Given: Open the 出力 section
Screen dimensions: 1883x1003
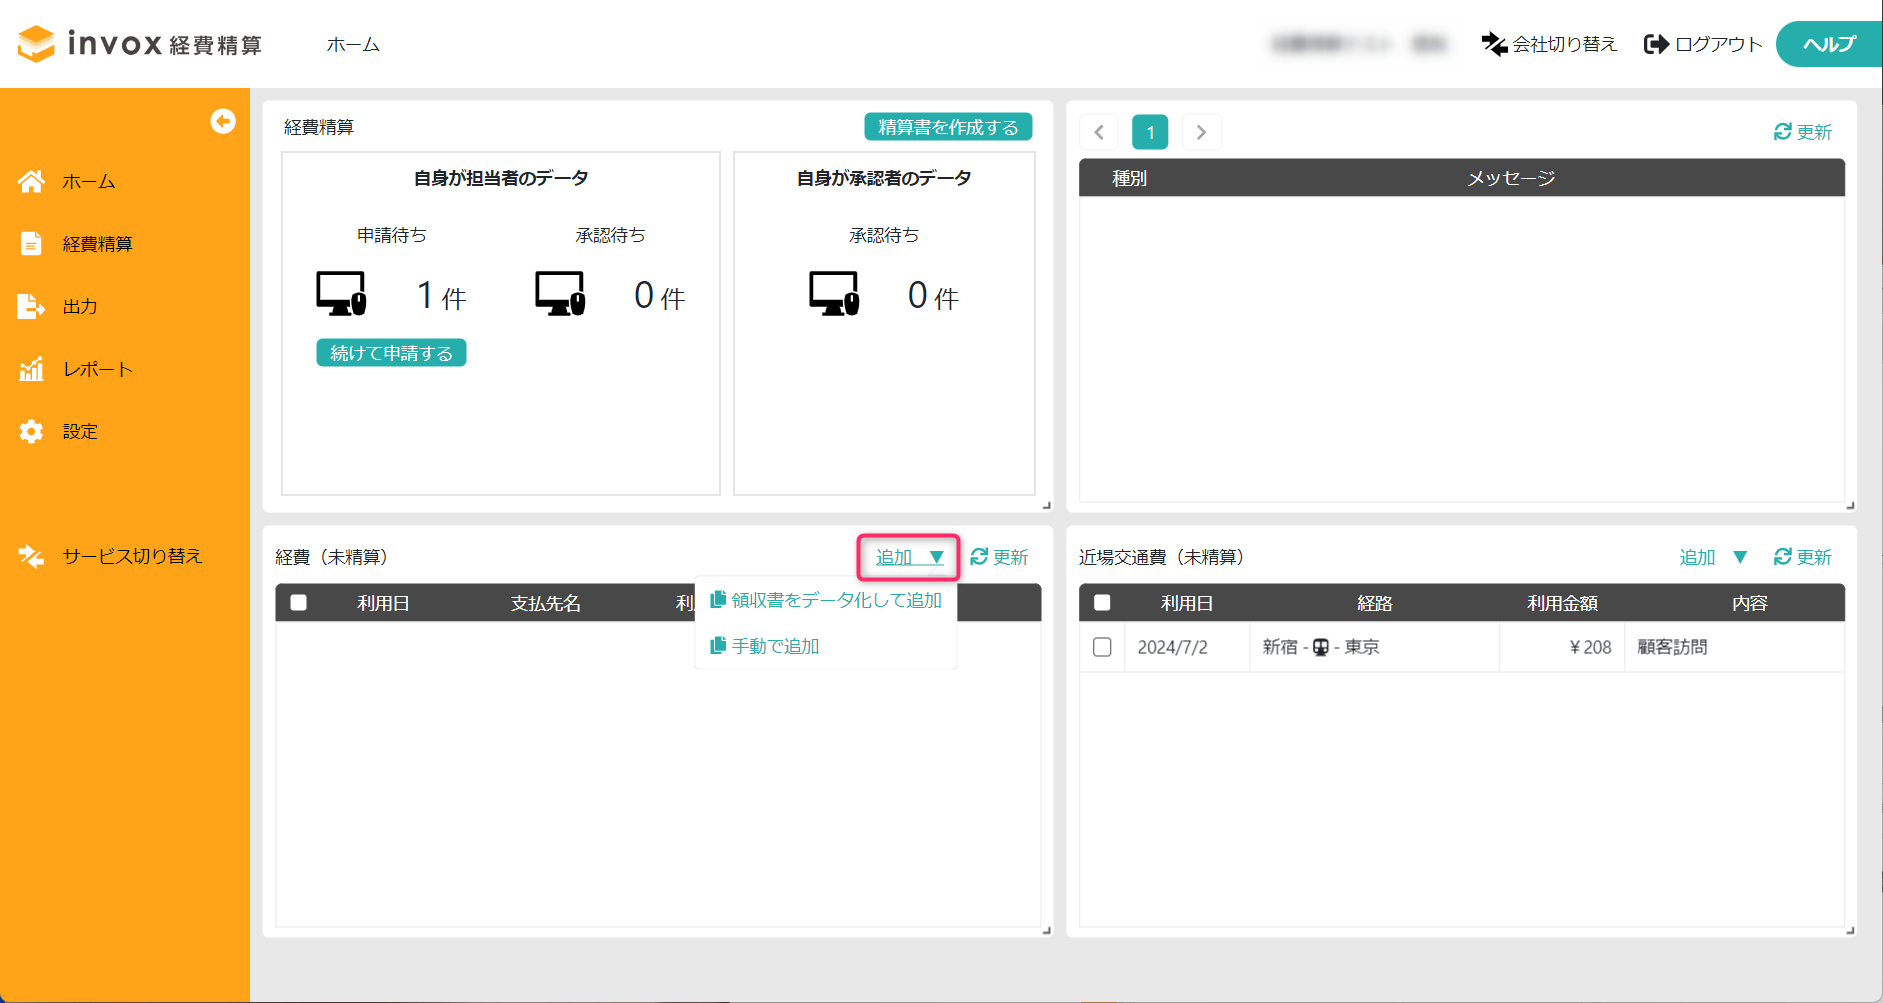Looking at the screenshot, I should tap(80, 306).
